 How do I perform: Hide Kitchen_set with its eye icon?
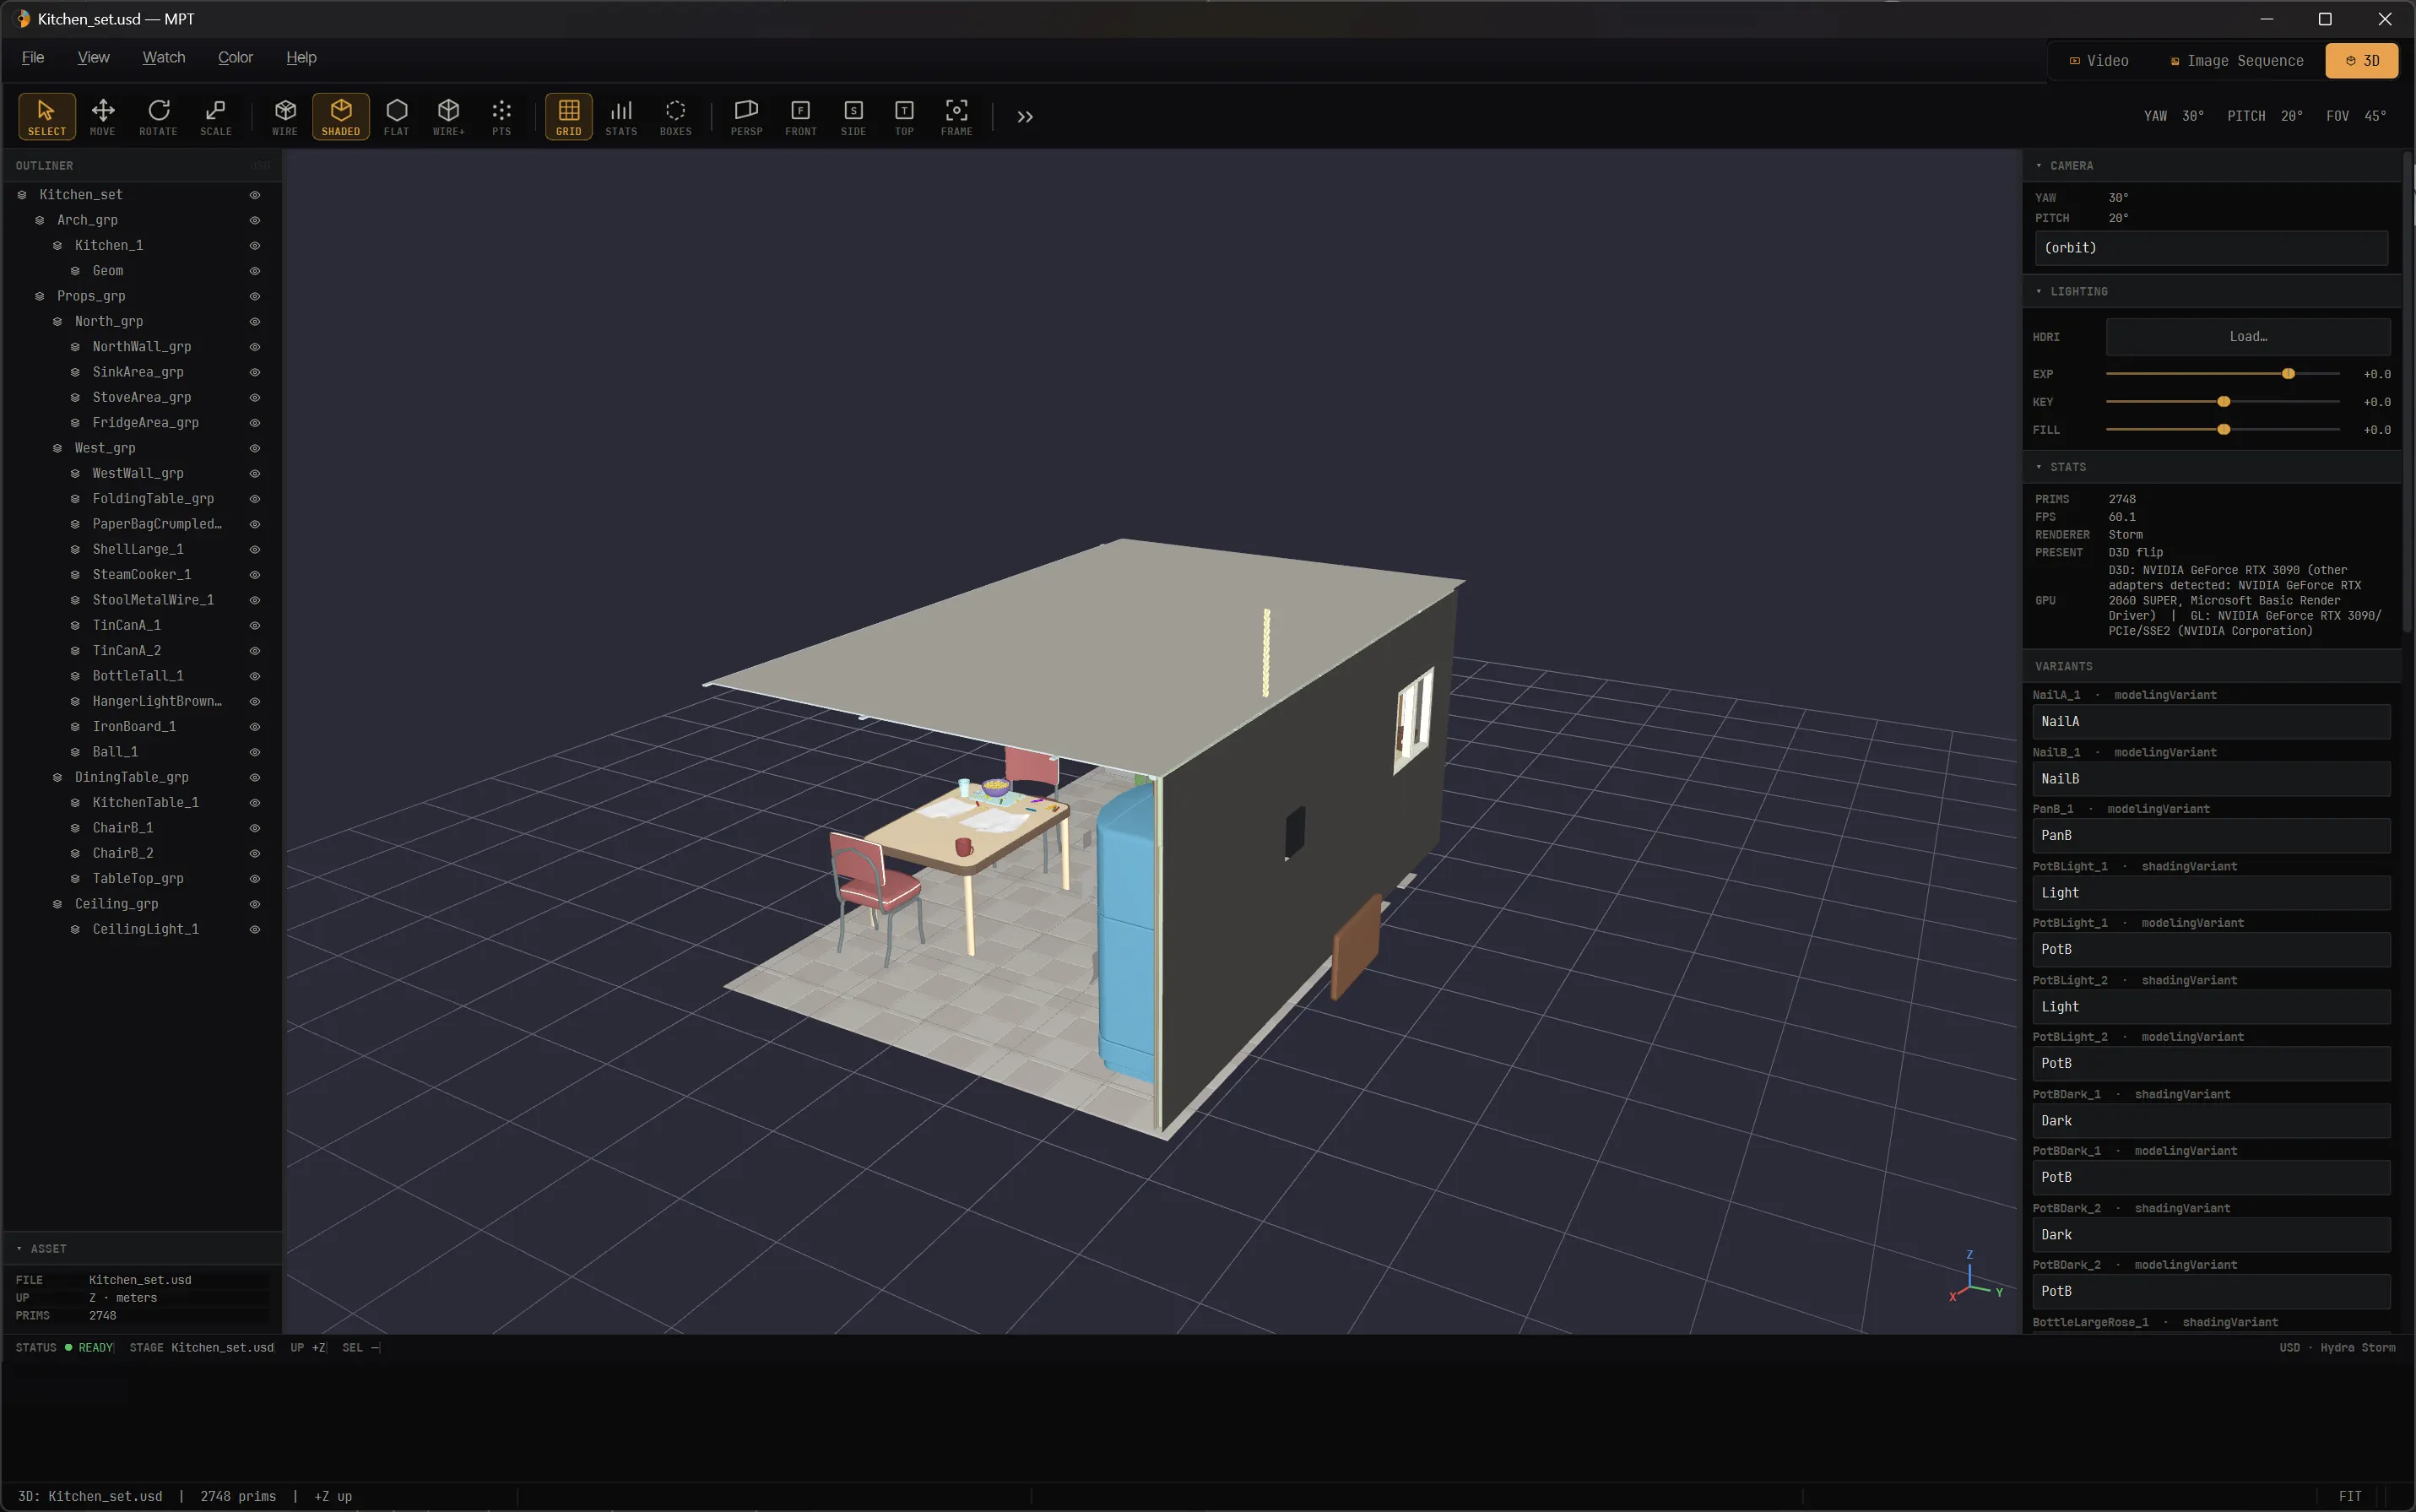[x=255, y=195]
